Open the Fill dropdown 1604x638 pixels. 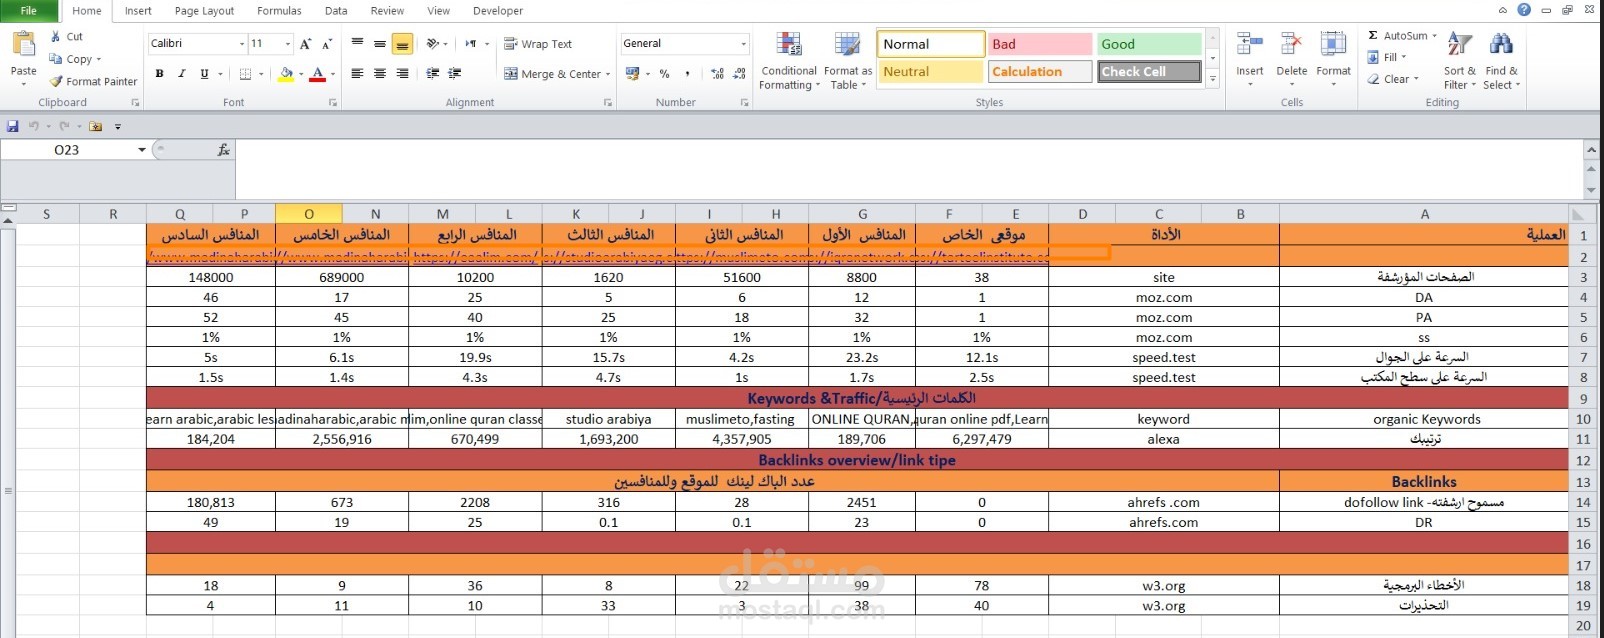pos(1387,57)
